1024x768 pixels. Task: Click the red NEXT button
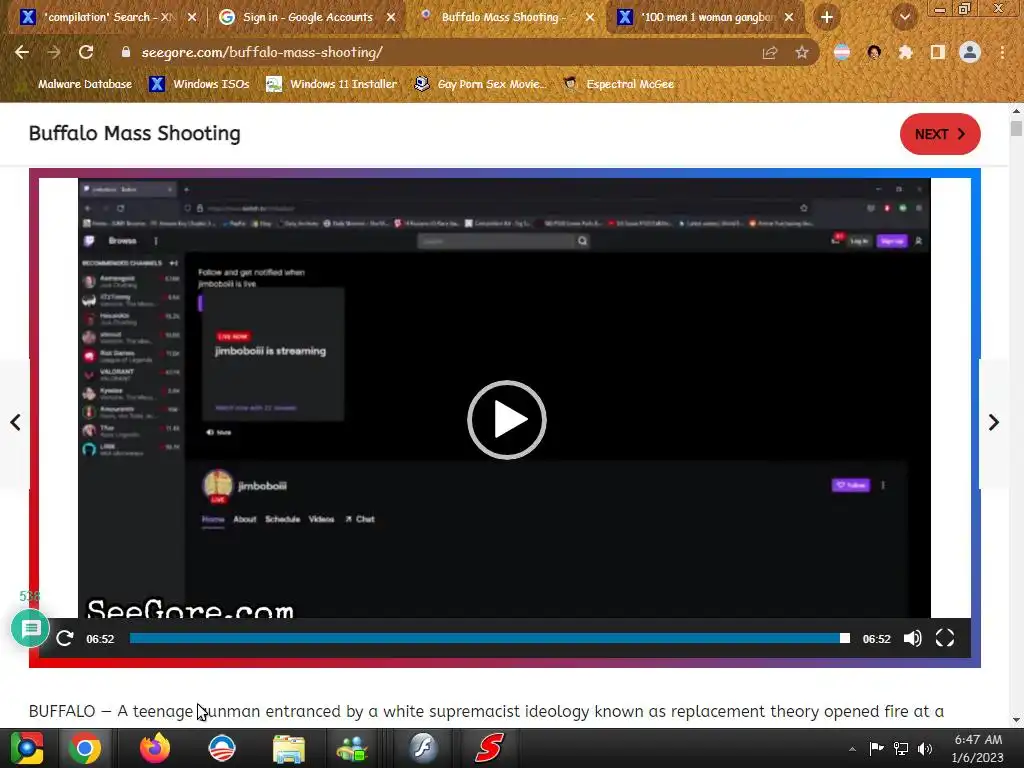(940, 134)
